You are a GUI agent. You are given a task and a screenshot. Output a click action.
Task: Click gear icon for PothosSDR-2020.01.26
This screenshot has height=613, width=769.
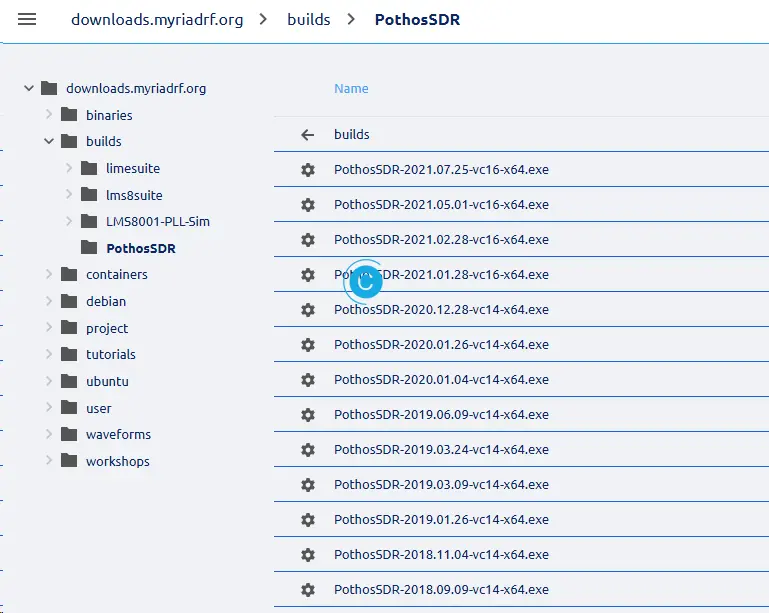308,345
